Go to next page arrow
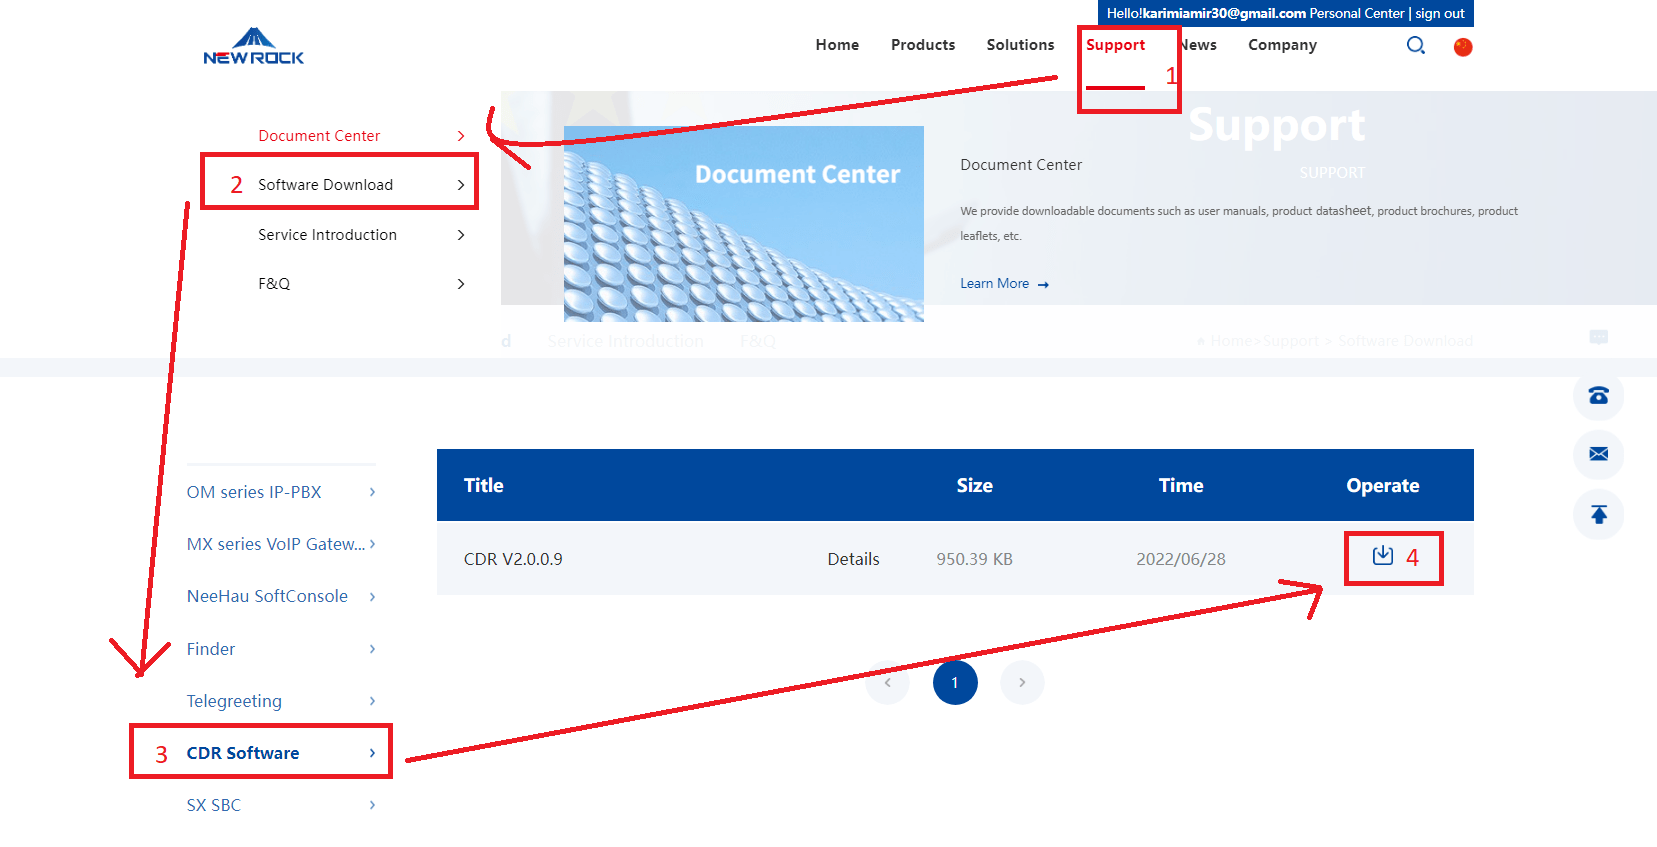Image resolution: width=1657 pixels, height=847 pixels. tap(1022, 683)
